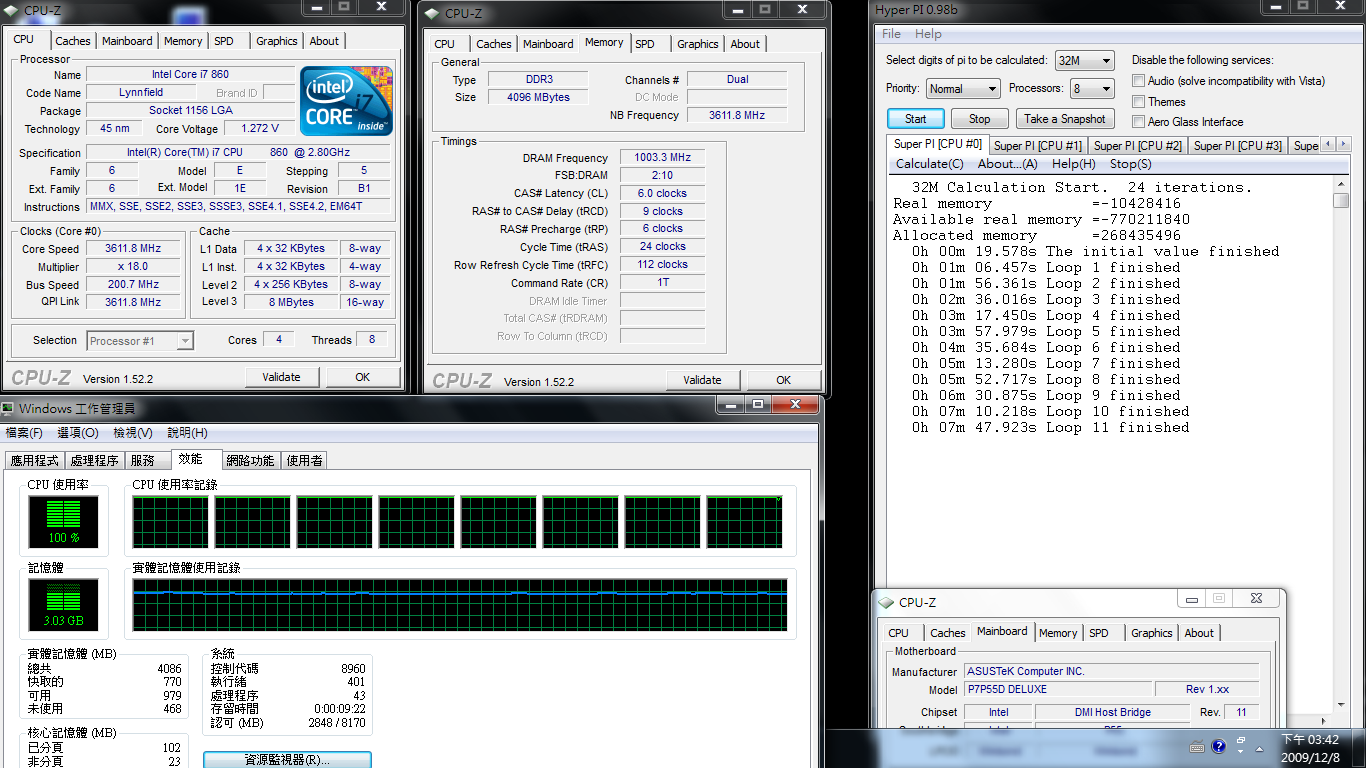Show hidden tray icons with the up arrow

click(1261, 747)
